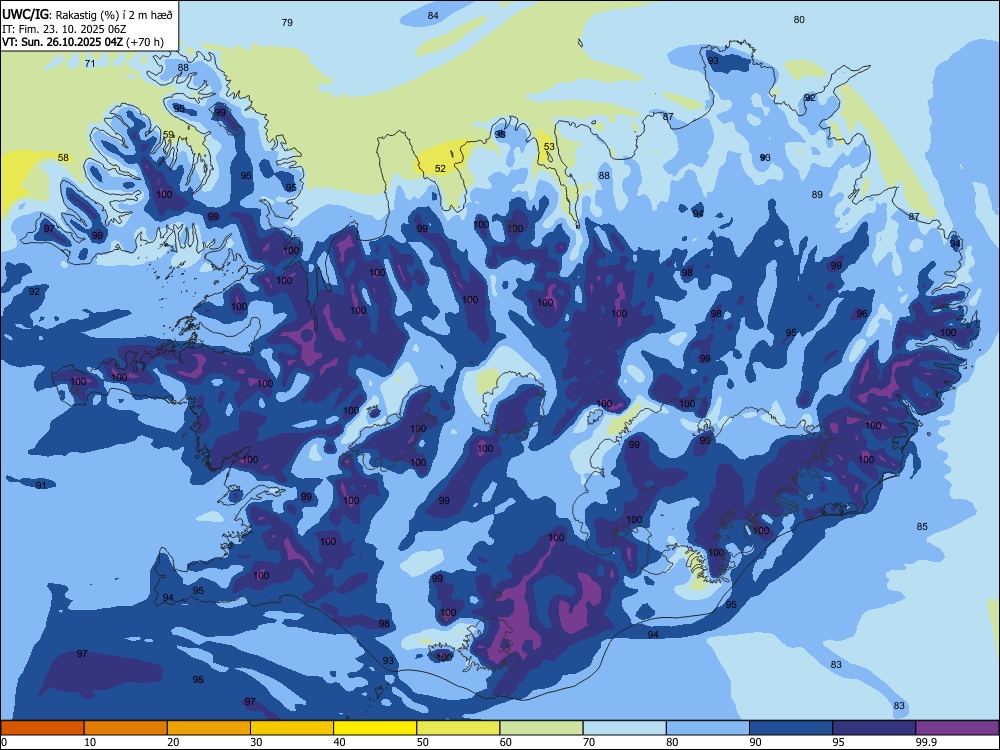The height and width of the screenshot is (750, 1000).
Task: Click the humidity value '96' on the map
Action: (862, 313)
